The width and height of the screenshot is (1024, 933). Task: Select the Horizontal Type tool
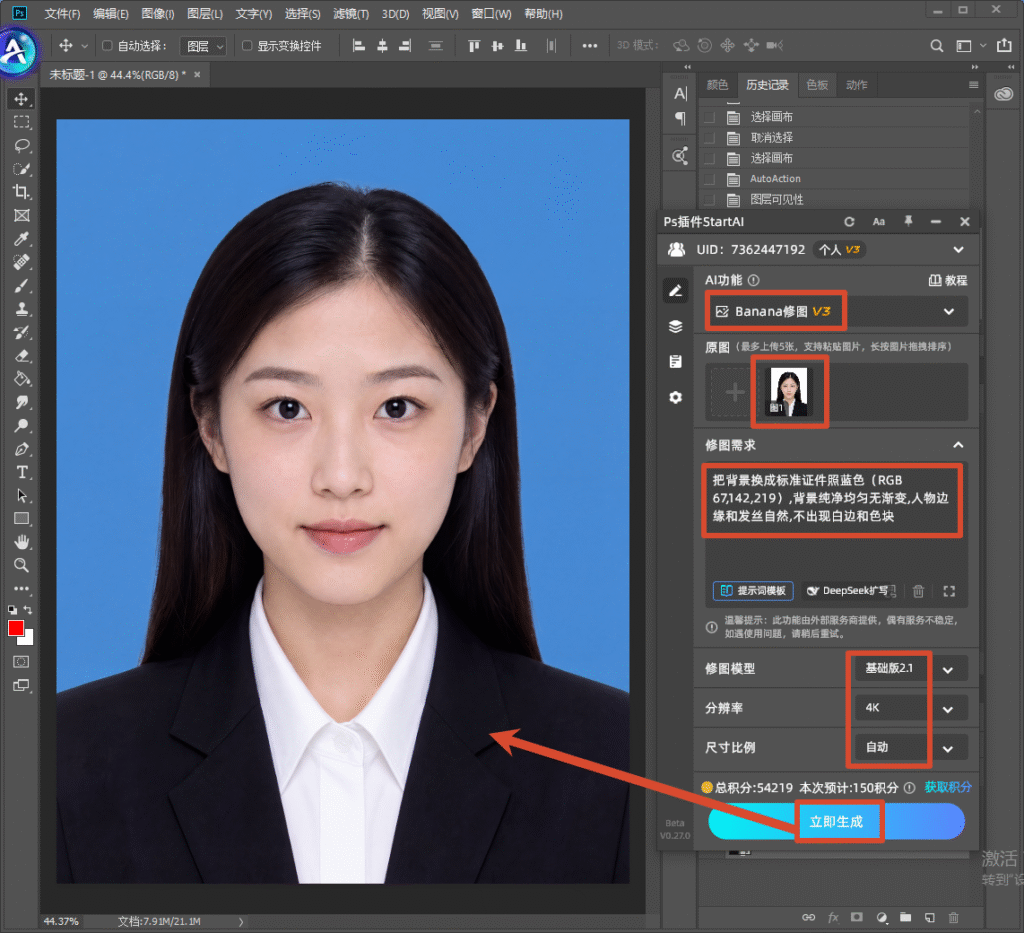[x=22, y=472]
